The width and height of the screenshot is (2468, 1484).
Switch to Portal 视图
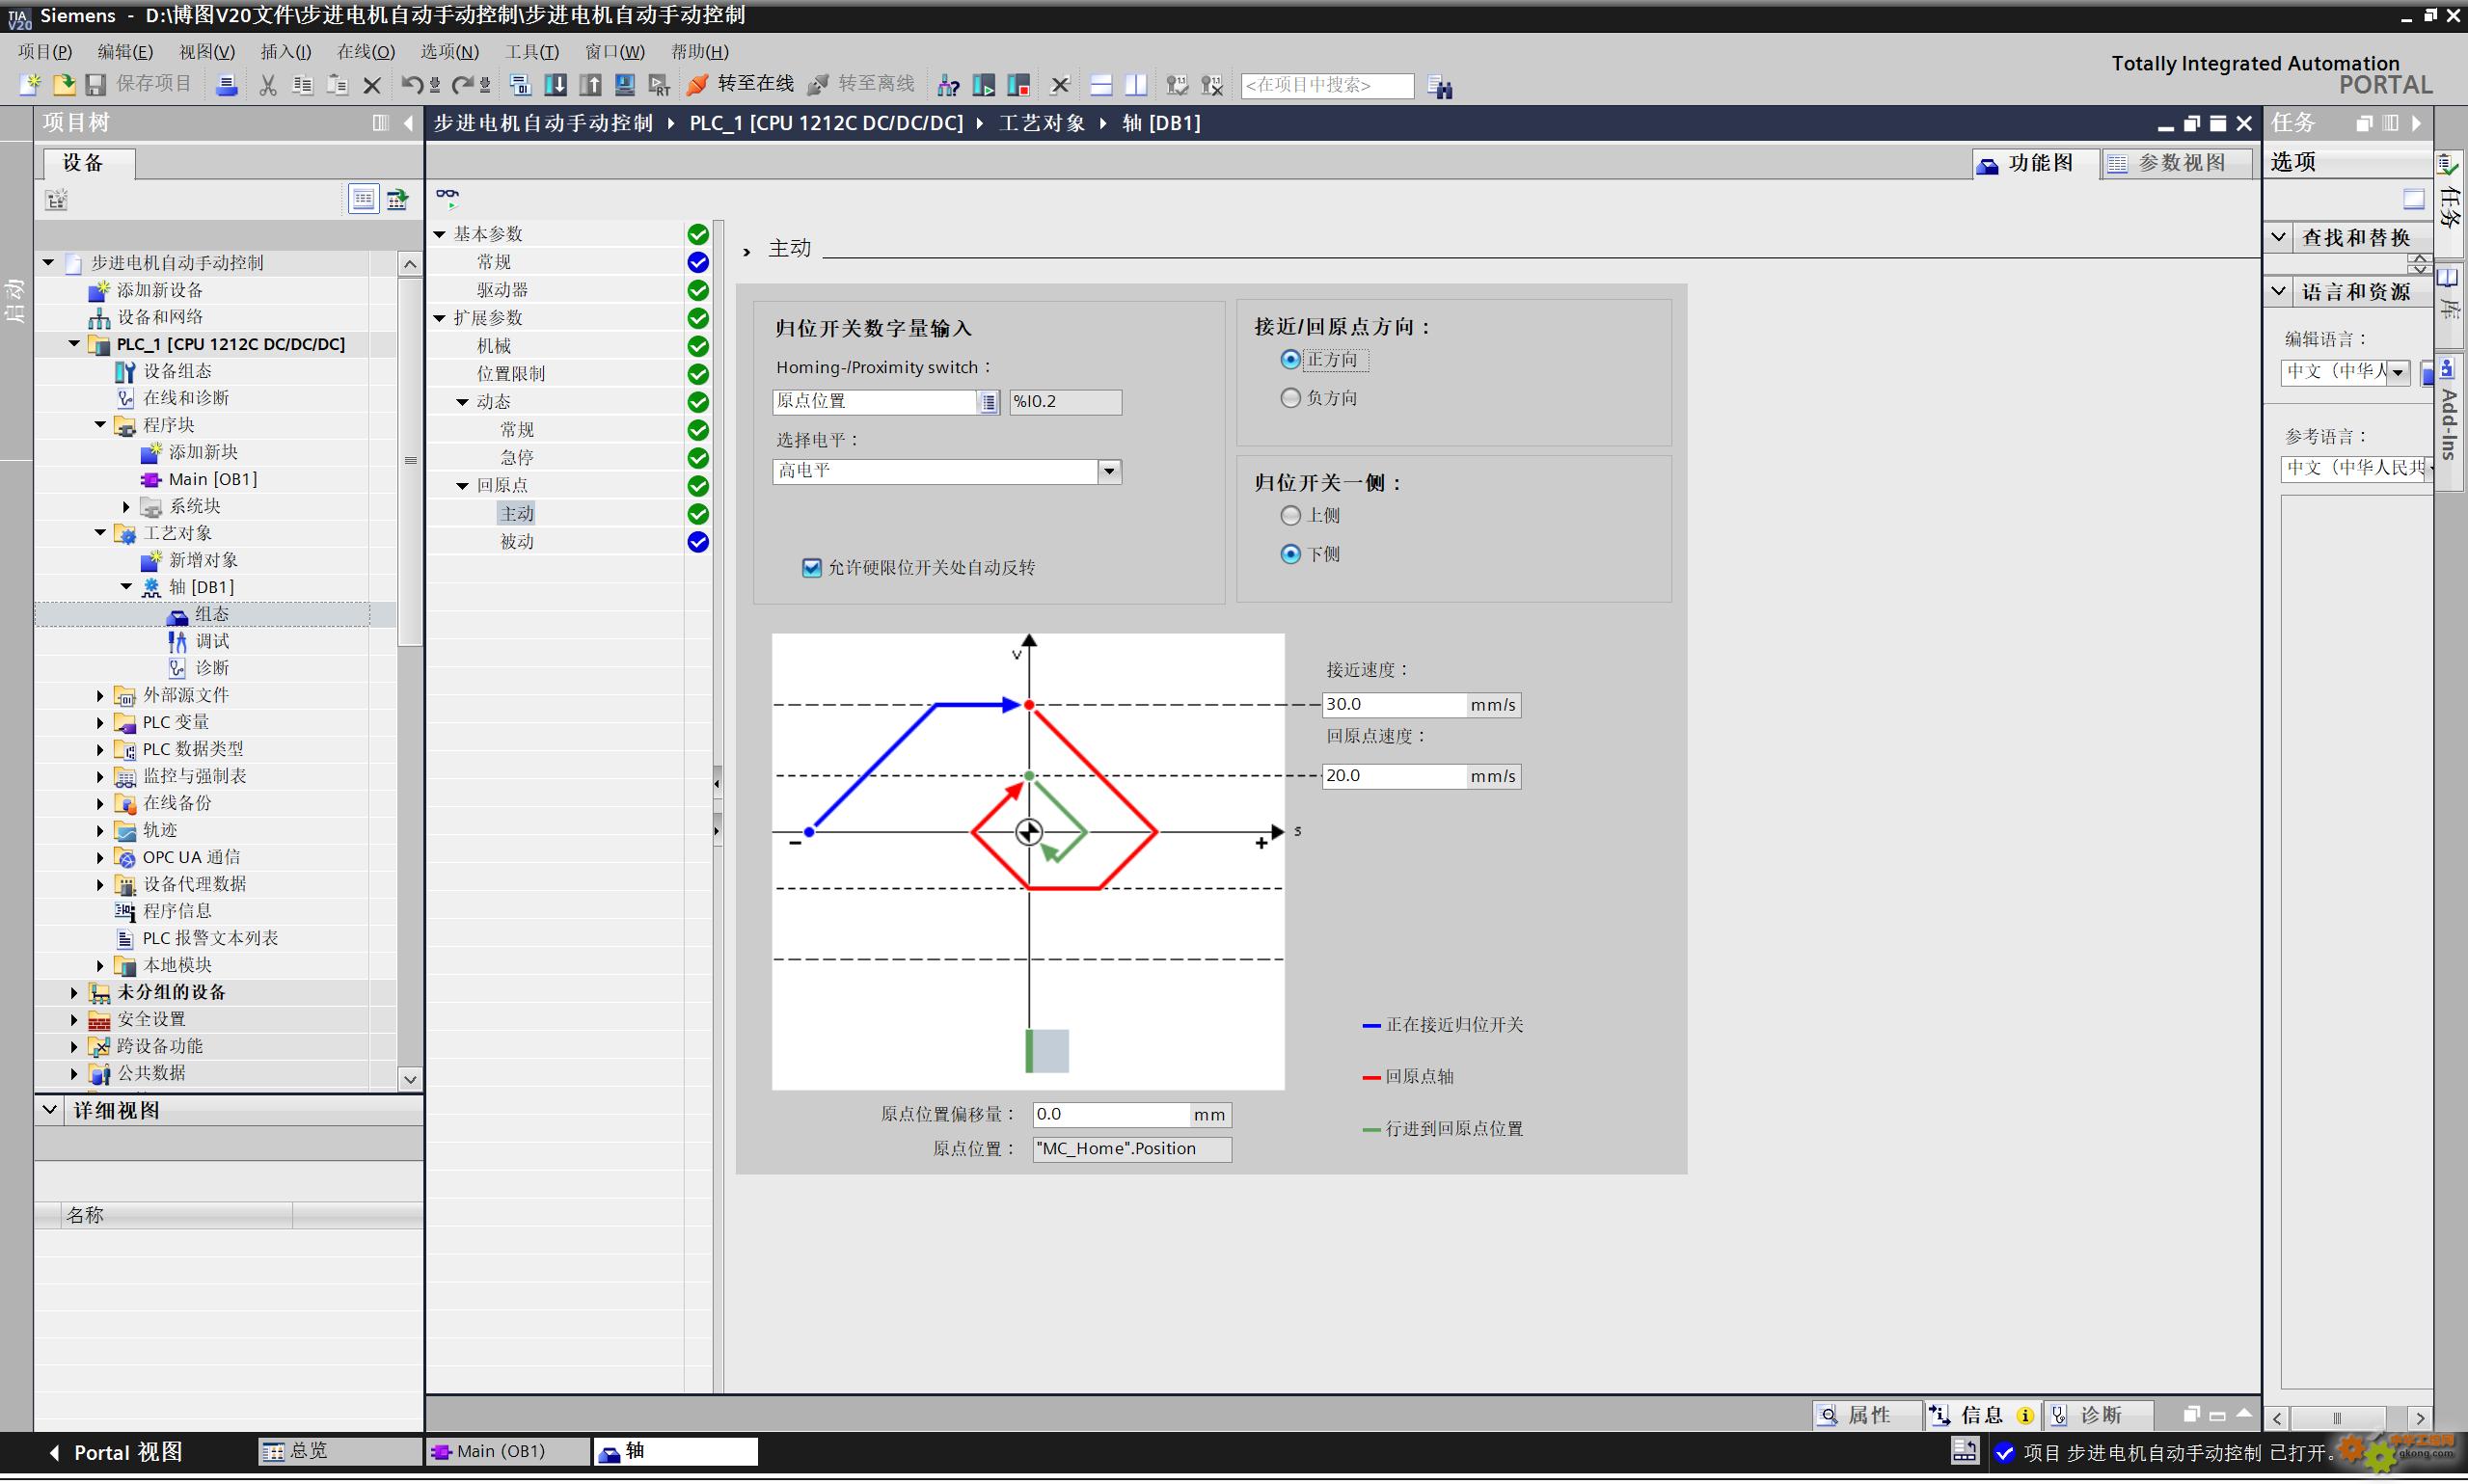point(115,1452)
